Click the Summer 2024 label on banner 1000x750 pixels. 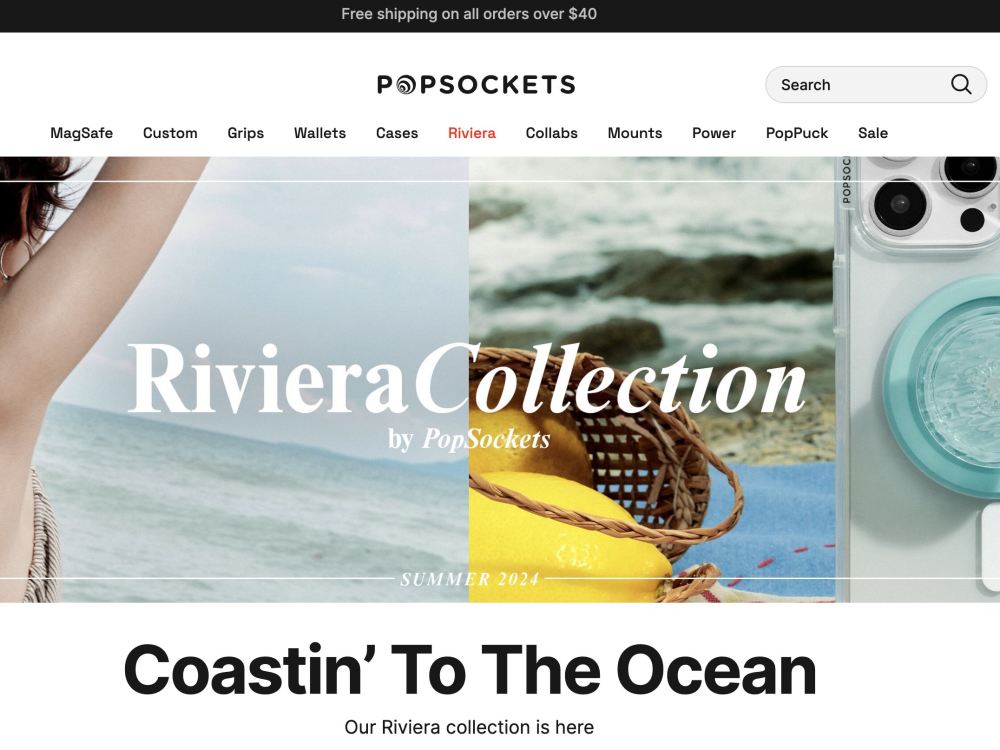click(469, 579)
